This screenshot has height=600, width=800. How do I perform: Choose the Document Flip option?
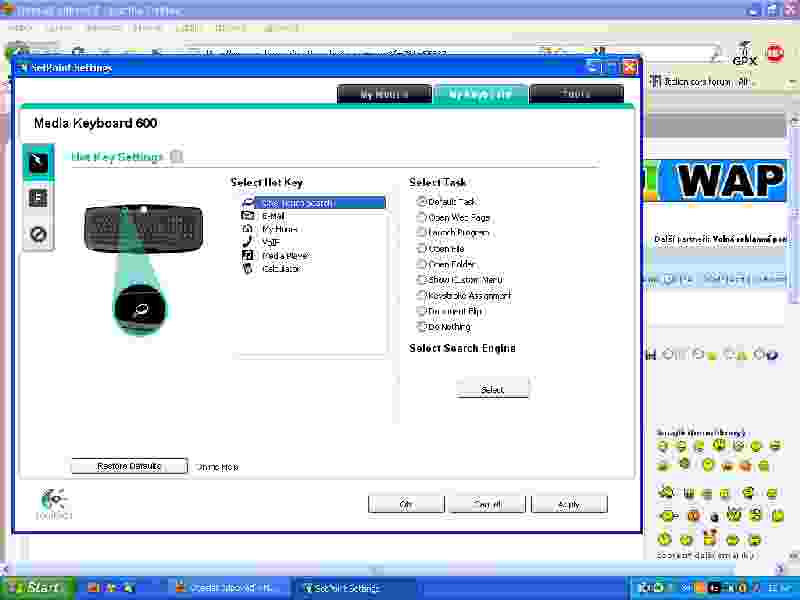(x=421, y=311)
